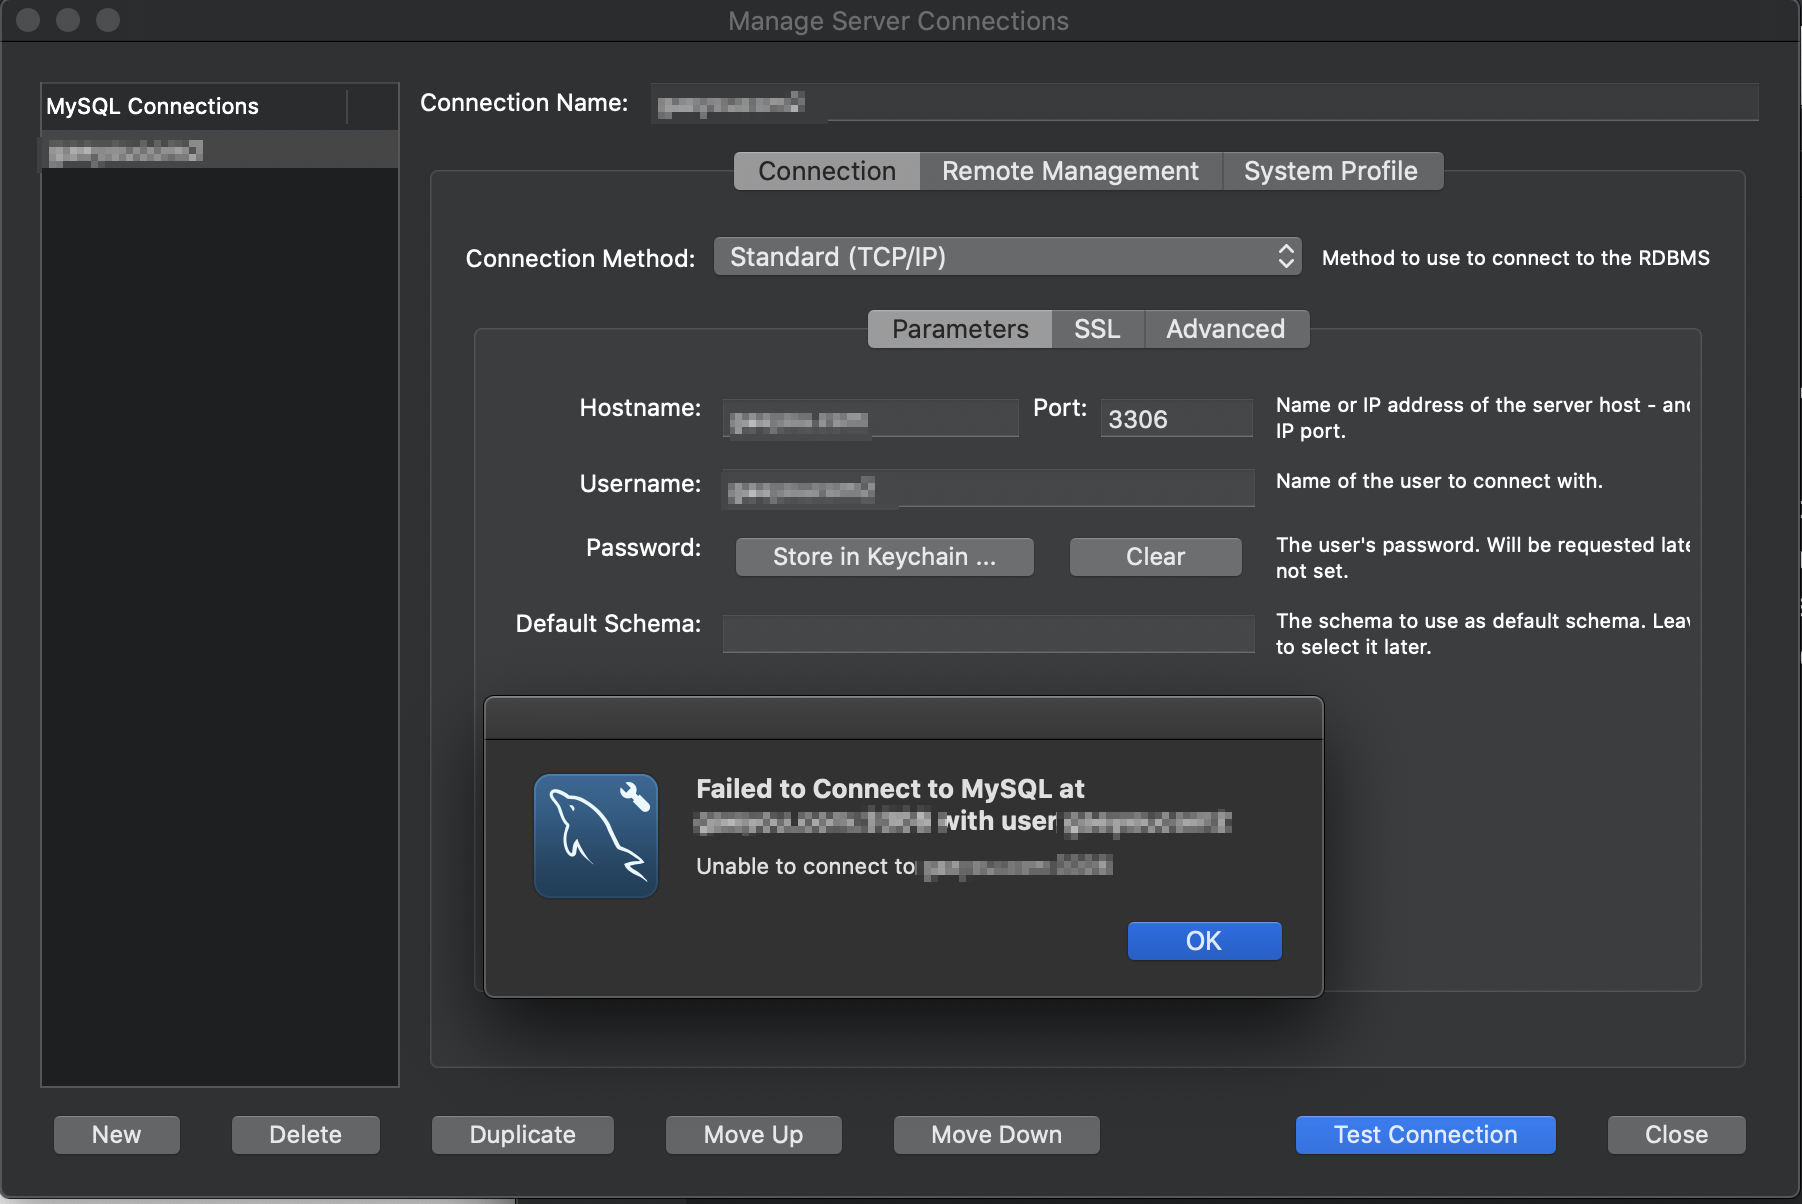
Task: Click the MySQL Connections column header
Action: point(195,106)
